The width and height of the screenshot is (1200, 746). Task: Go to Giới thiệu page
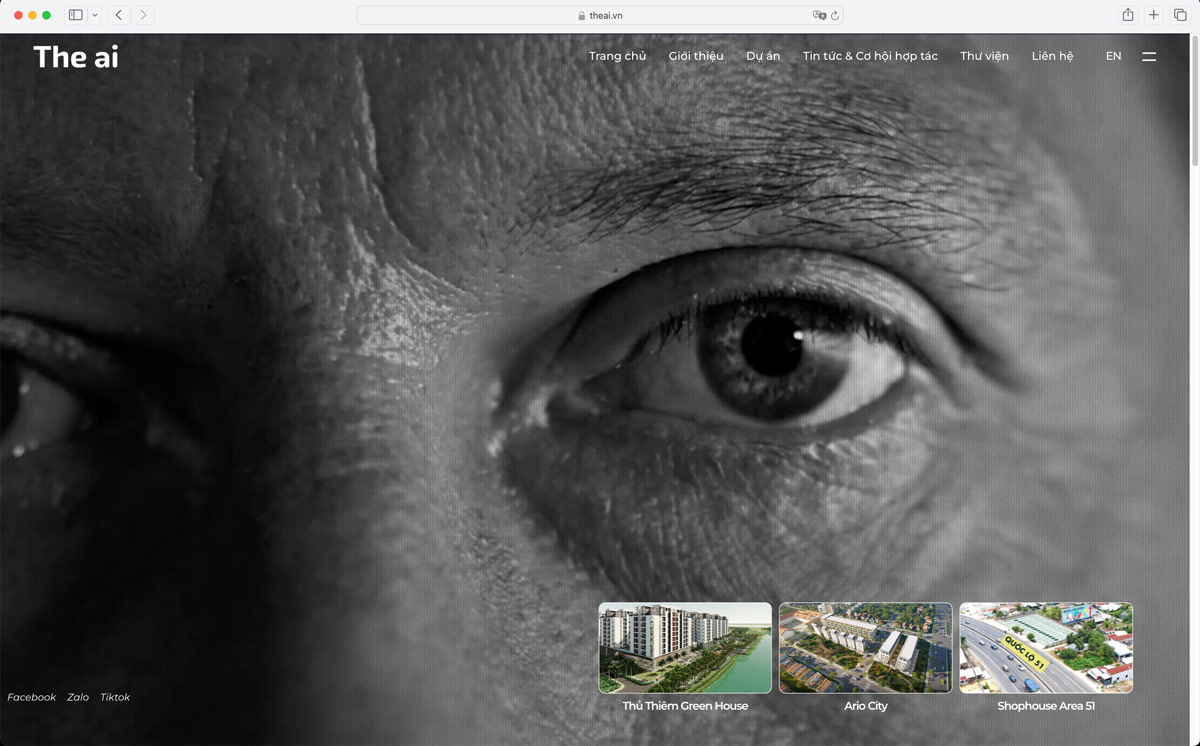click(x=696, y=56)
